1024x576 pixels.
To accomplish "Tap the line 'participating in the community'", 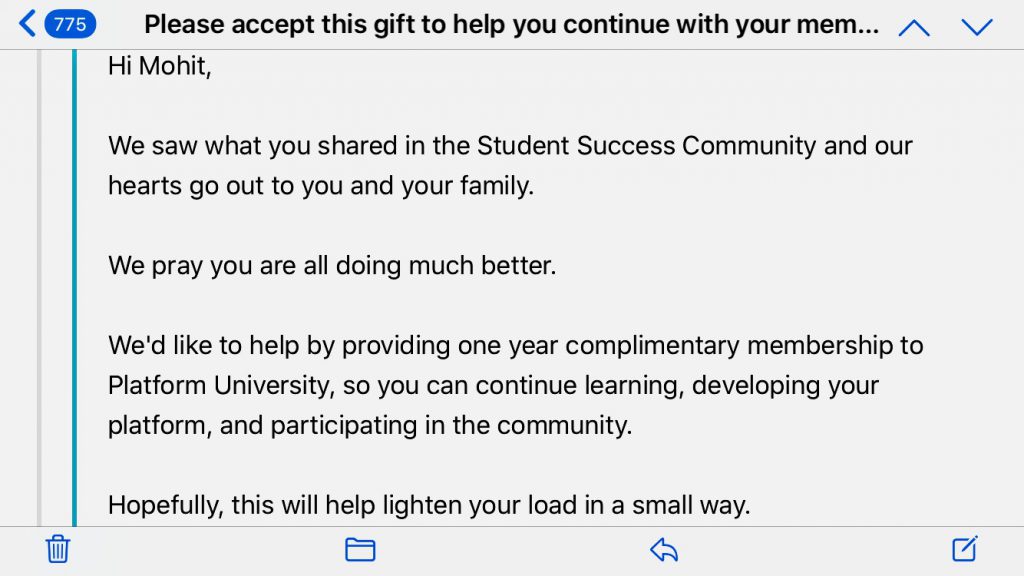I will coord(451,425).
